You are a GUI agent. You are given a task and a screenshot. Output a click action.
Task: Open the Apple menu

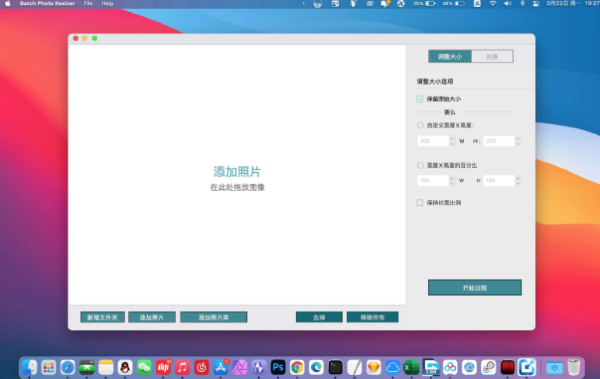coord(8,3)
